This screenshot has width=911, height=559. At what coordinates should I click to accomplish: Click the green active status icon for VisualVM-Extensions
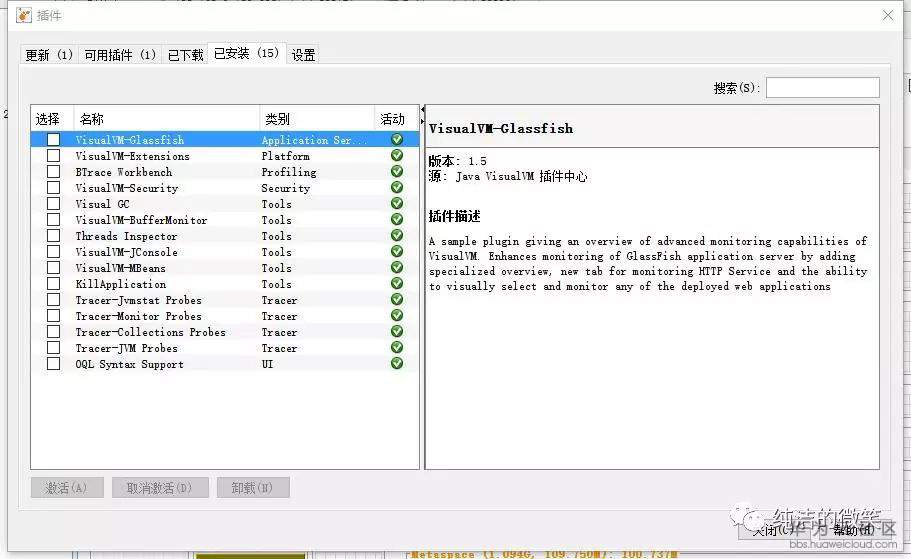397,156
